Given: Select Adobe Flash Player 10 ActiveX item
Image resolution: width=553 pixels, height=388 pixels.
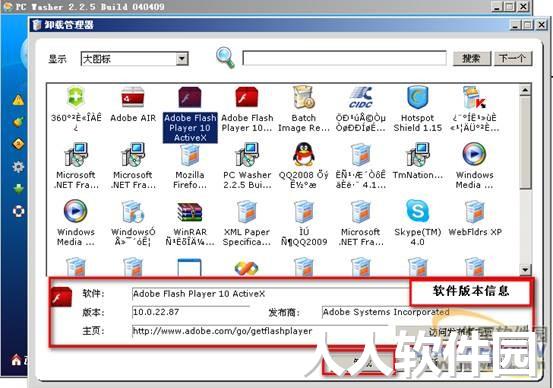Looking at the screenshot, I should click(x=190, y=115).
